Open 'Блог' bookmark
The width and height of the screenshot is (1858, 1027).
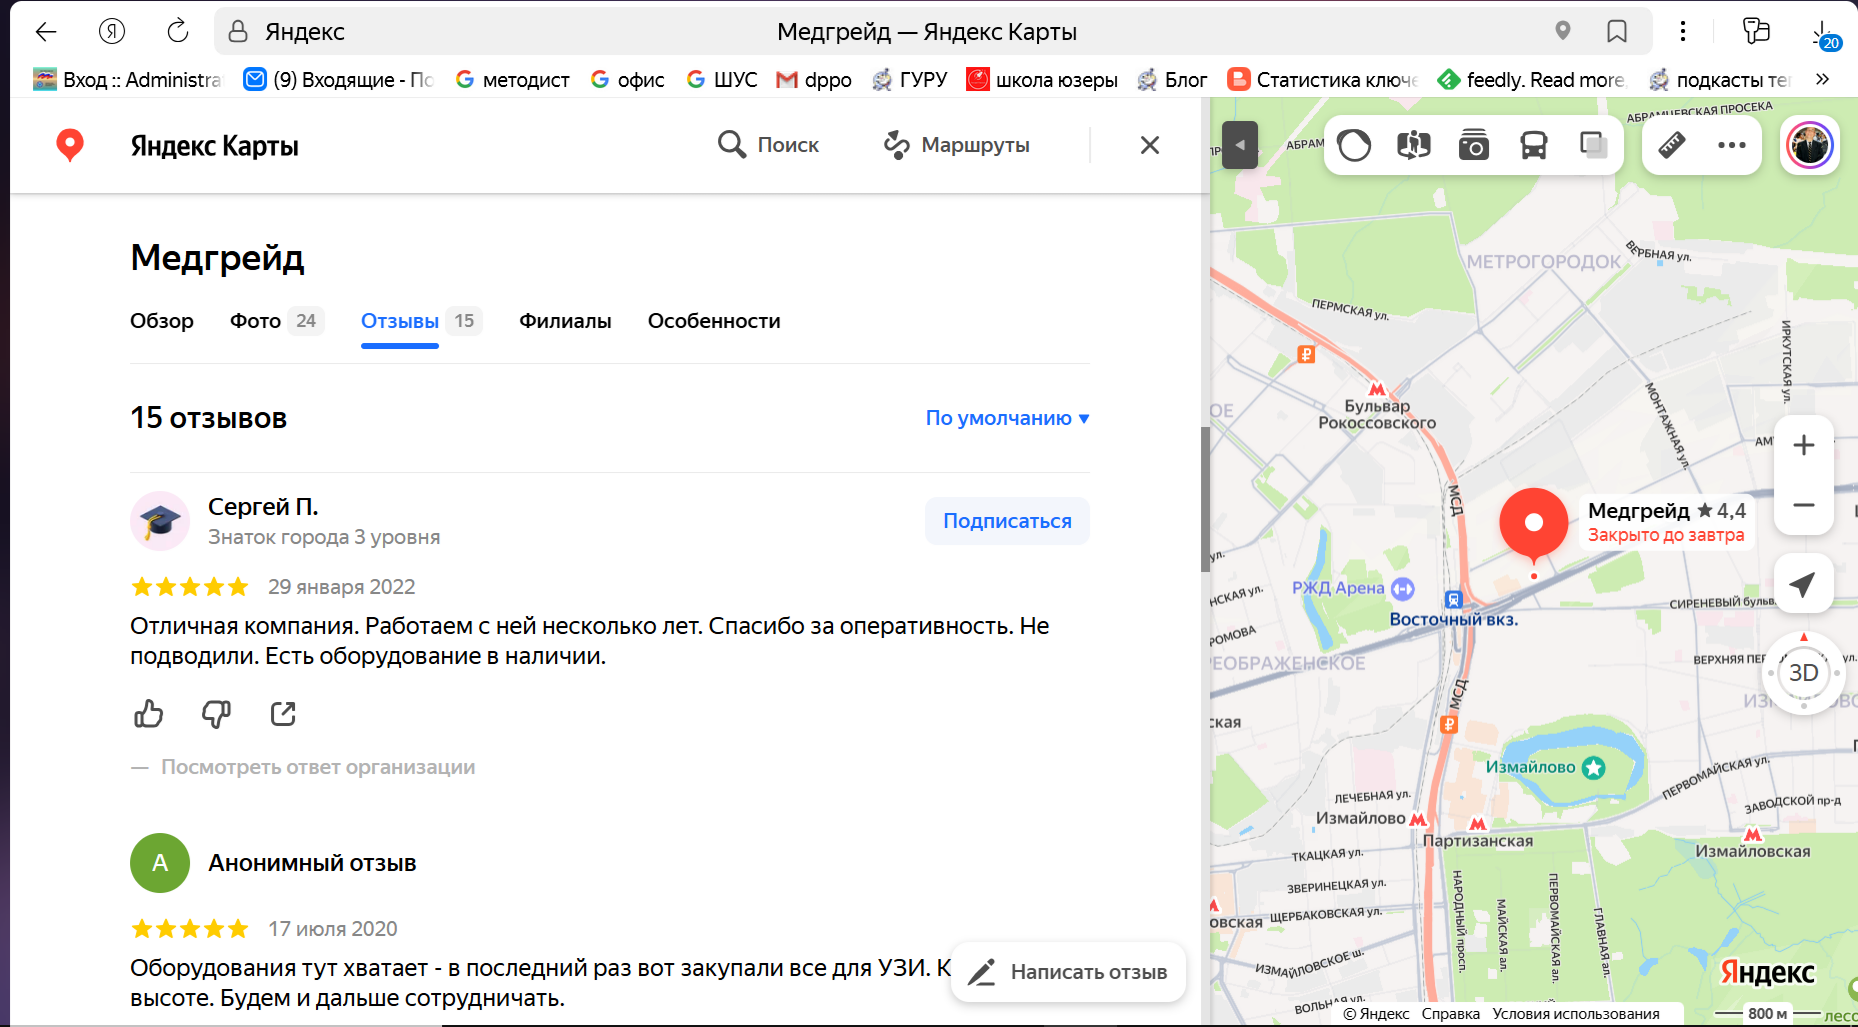coord(1172,80)
